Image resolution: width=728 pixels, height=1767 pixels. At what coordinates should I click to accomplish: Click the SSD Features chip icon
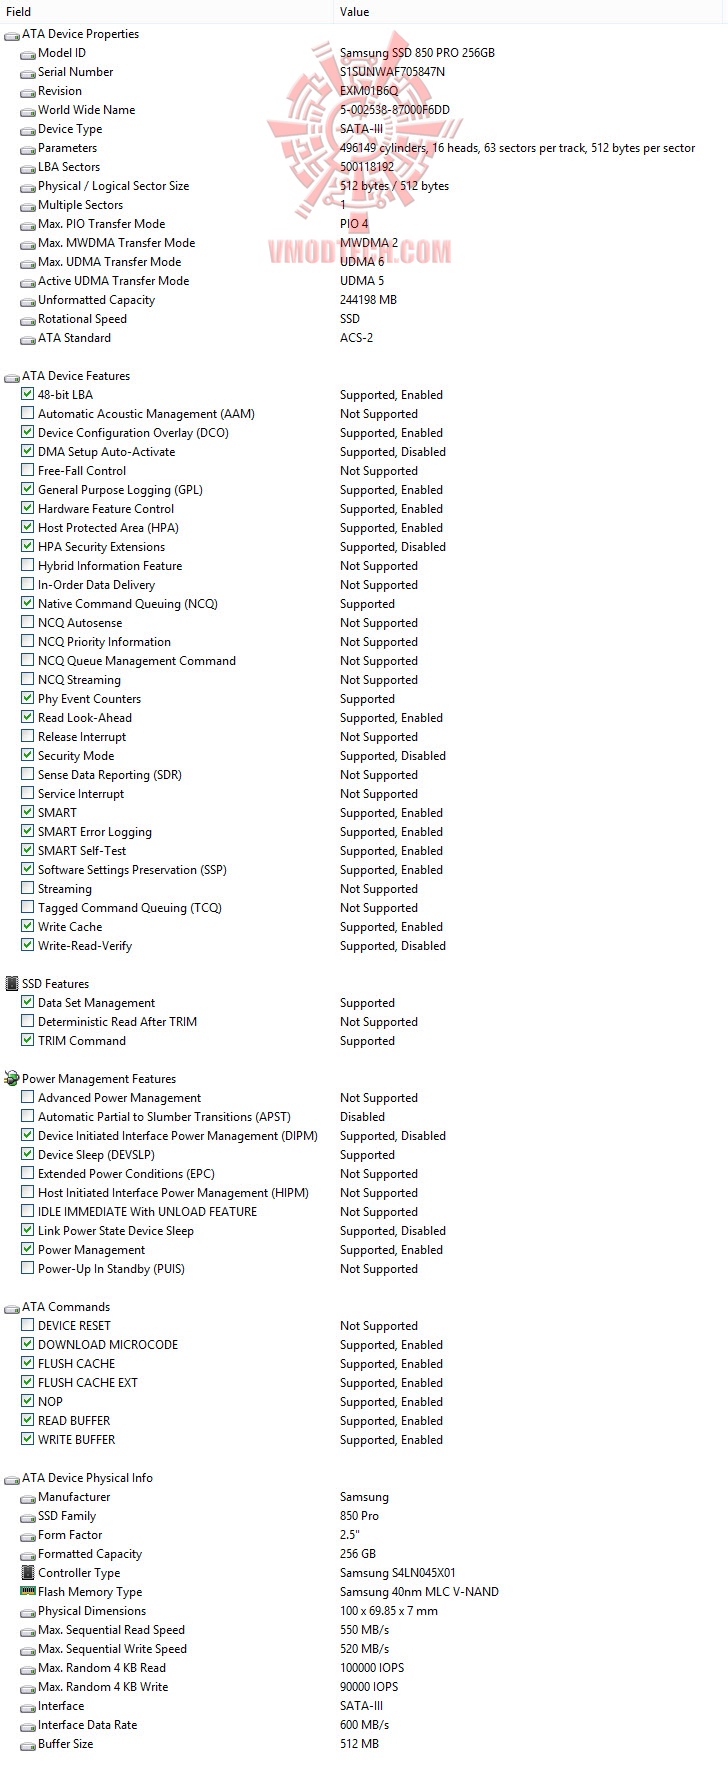coord(12,984)
